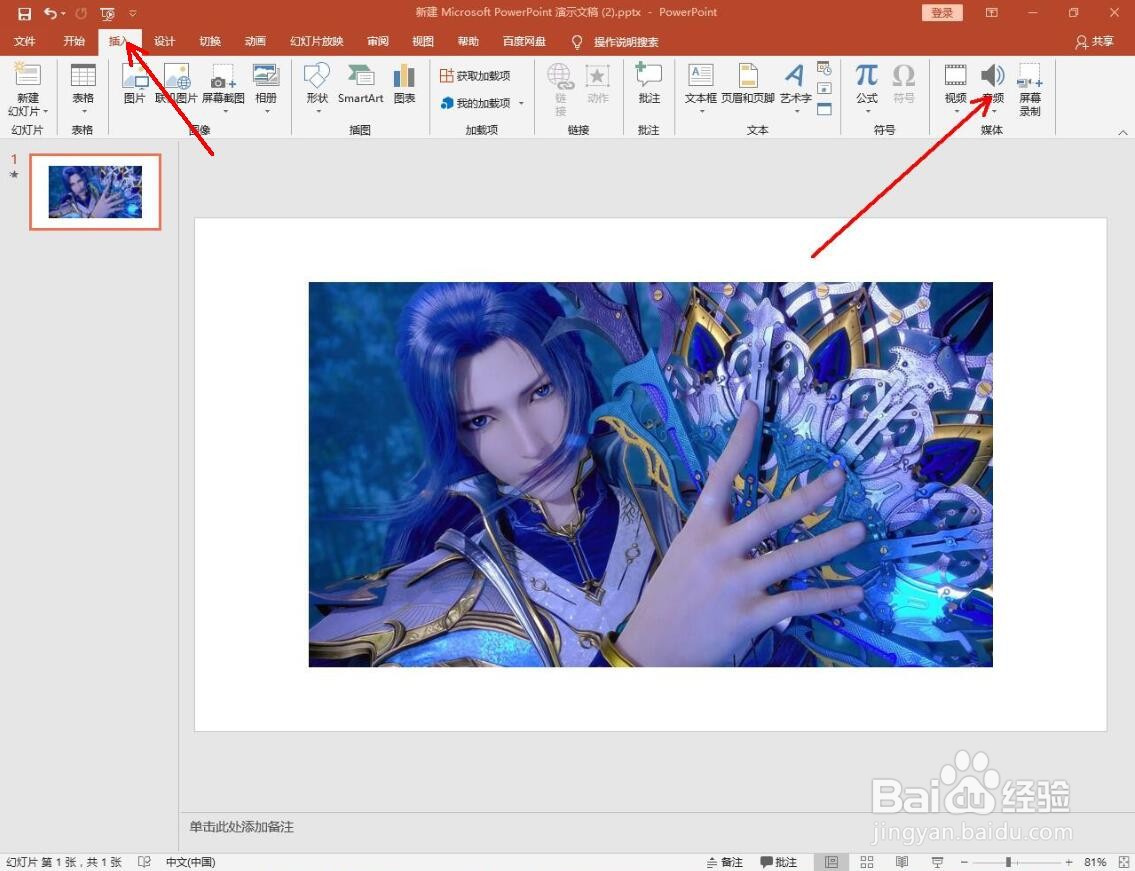Click the zoom out minus button
Screen dimensions: 1135x871
click(x=963, y=862)
